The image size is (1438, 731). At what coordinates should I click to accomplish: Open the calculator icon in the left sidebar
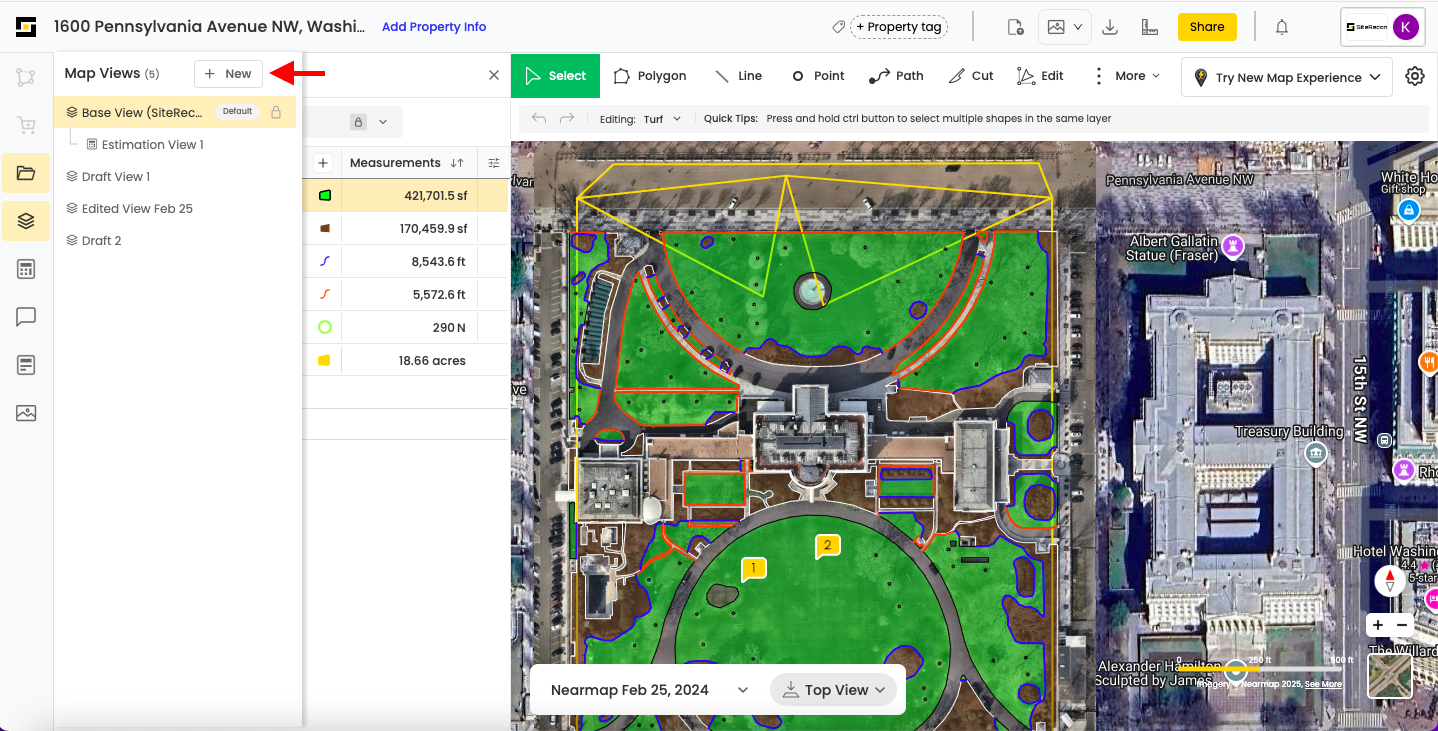26,269
